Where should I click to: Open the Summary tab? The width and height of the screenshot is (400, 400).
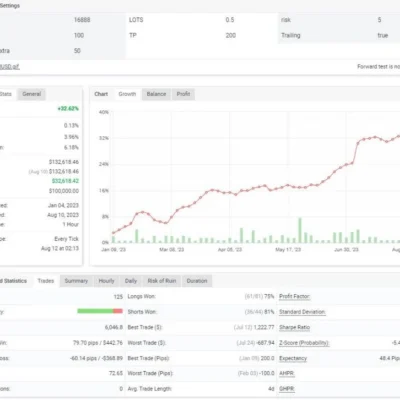click(76, 281)
